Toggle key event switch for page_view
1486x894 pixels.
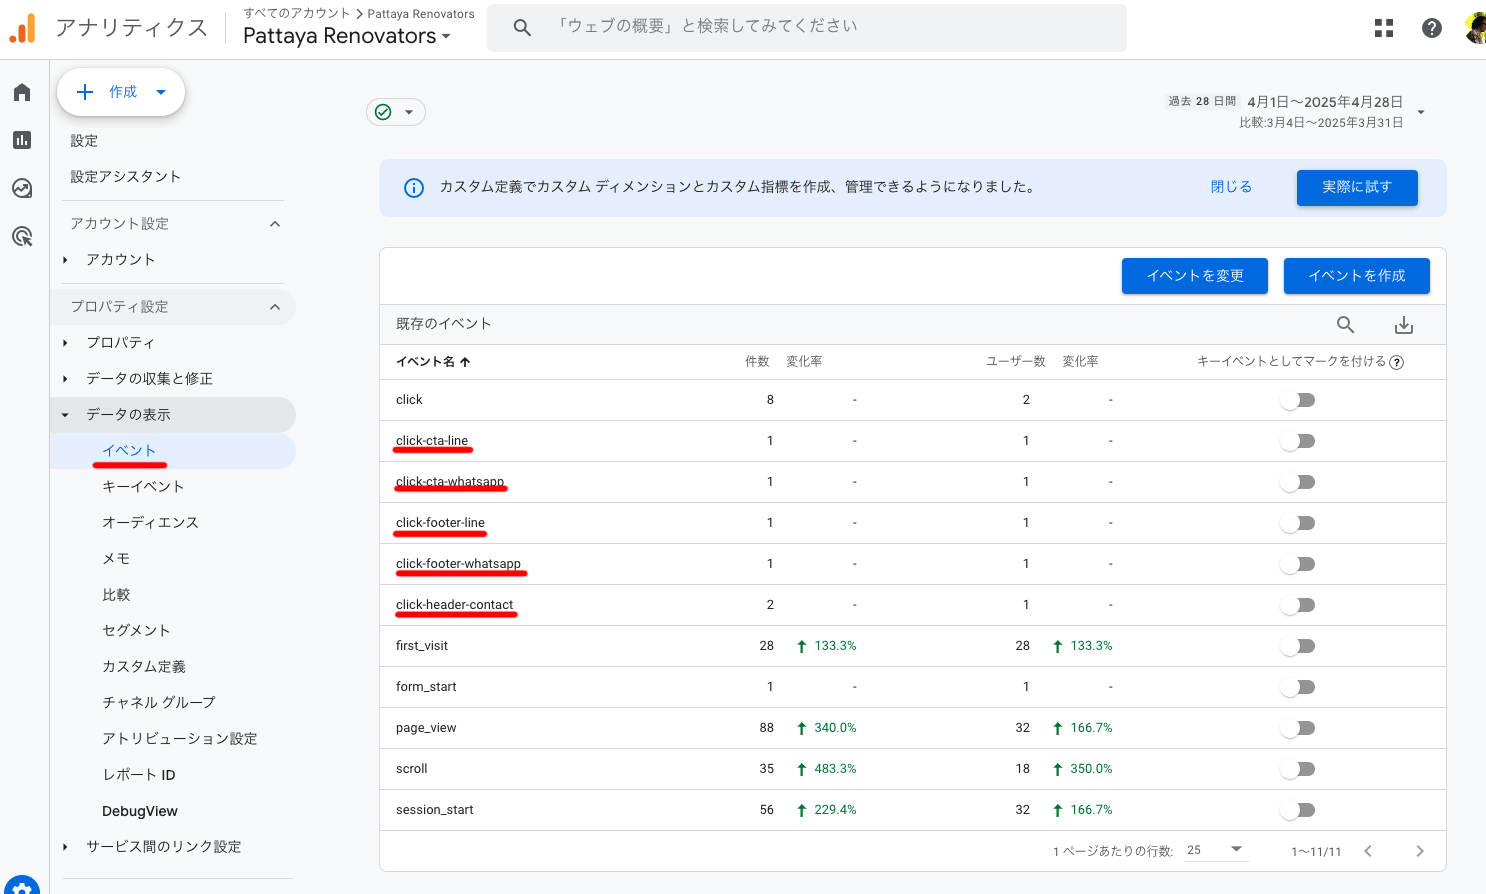point(1298,728)
